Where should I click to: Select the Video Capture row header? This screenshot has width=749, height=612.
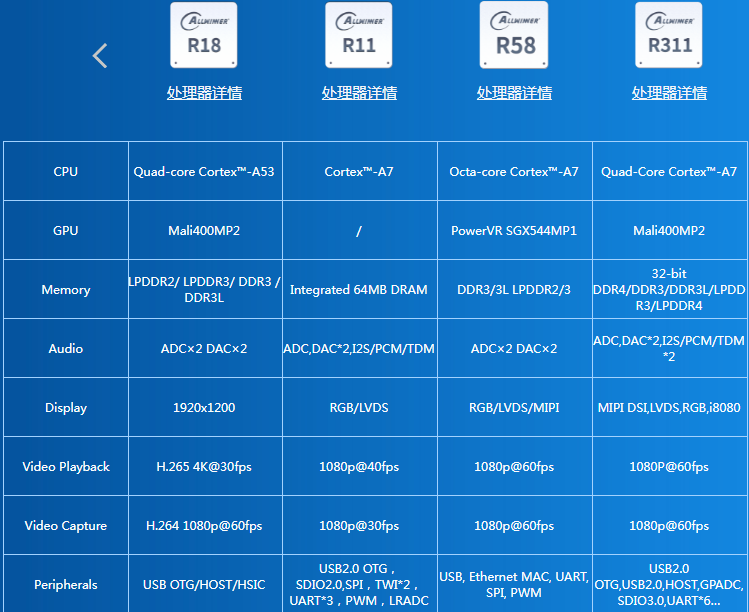[66, 525]
